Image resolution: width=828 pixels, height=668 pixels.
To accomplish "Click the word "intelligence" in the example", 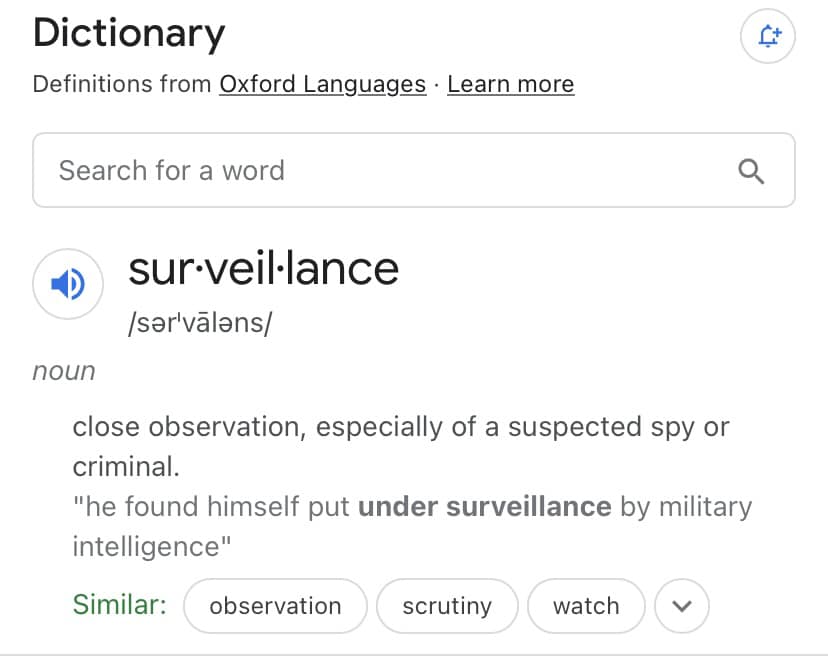I will (x=147, y=546).
